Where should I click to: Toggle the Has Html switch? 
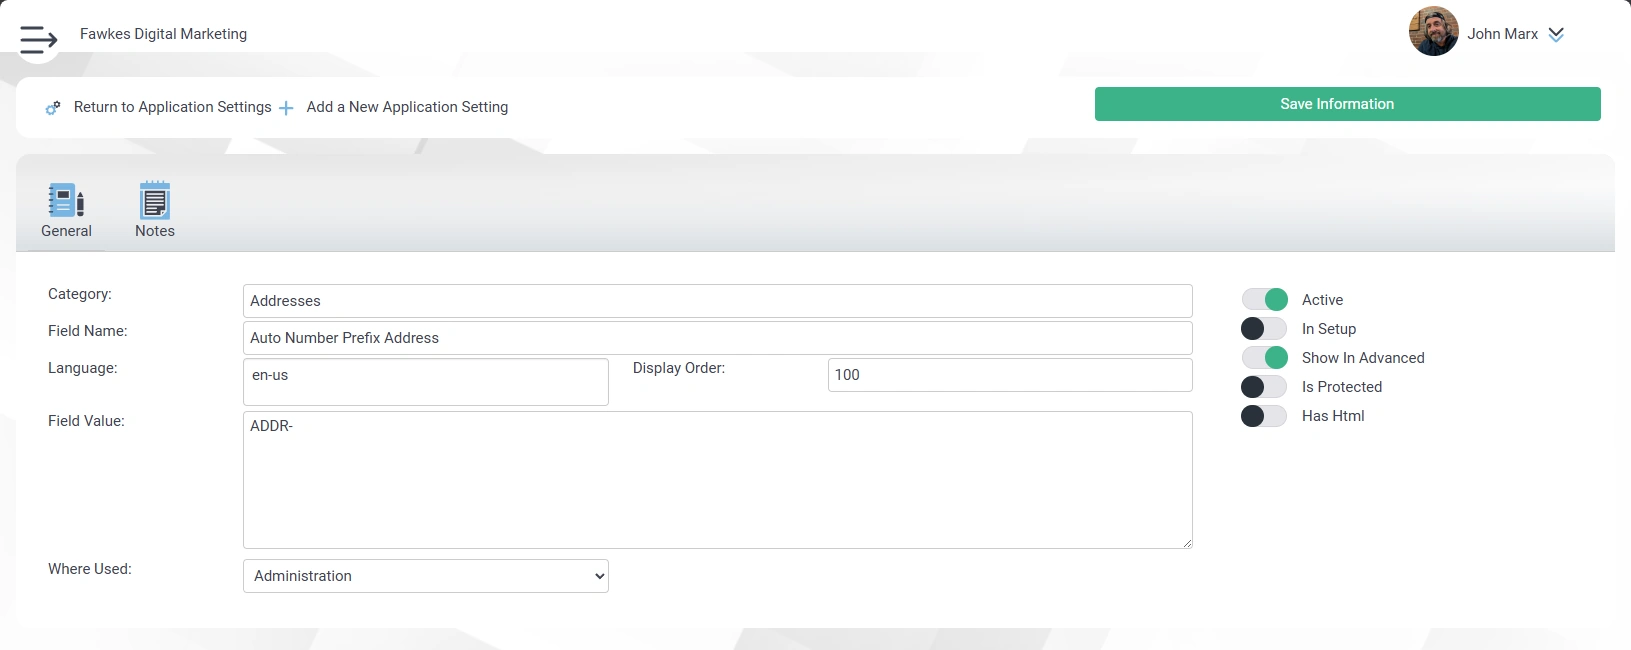(x=1264, y=416)
